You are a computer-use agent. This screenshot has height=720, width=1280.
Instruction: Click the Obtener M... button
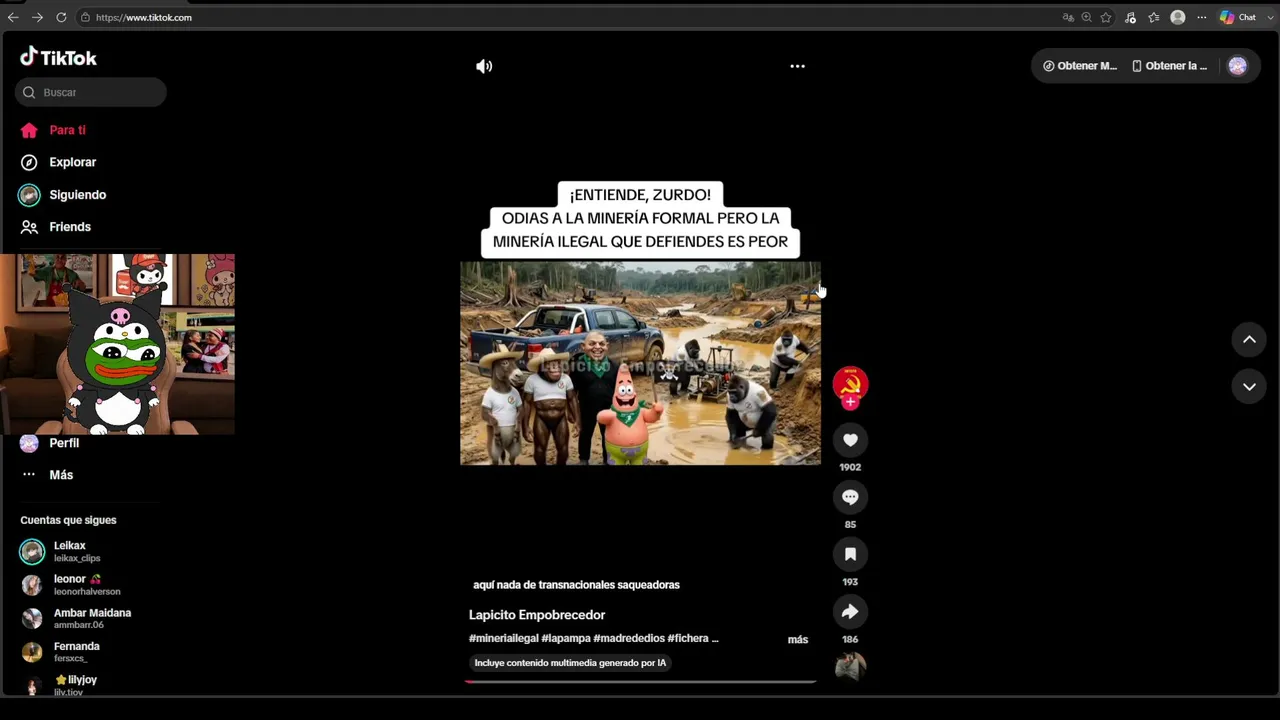(x=1080, y=66)
